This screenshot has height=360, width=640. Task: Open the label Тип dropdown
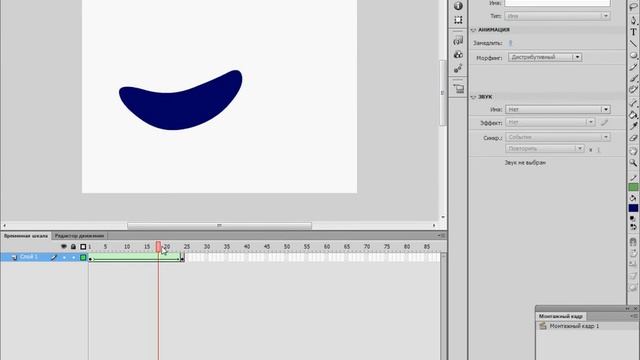[x=558, y=16]
